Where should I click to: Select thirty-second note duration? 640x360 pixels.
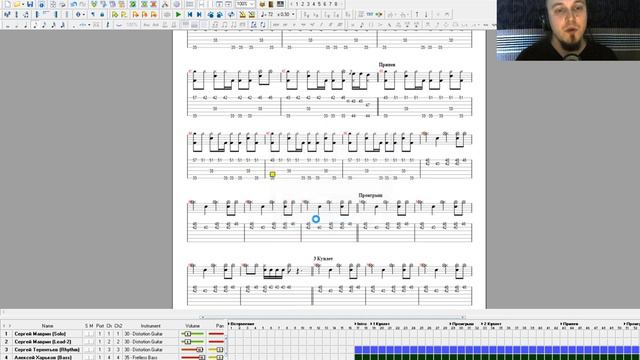click(x=53, y=25)
